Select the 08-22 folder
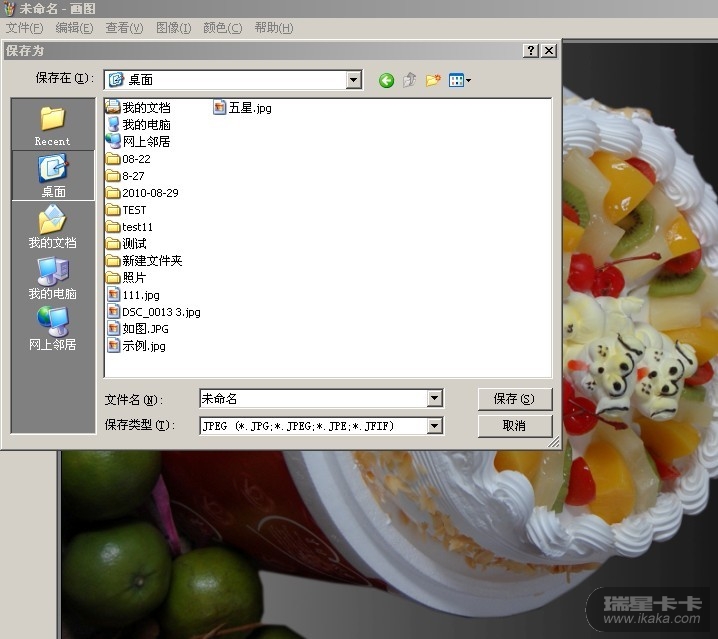Viewport: 718px width, 639px height. coord(129,159)
